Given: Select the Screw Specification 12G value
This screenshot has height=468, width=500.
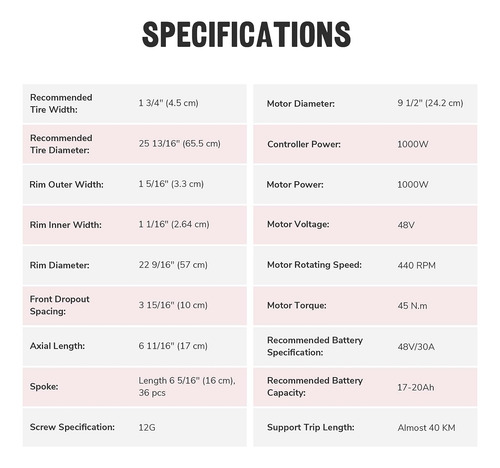Looking at the screenshot, I should click(147, 427).
